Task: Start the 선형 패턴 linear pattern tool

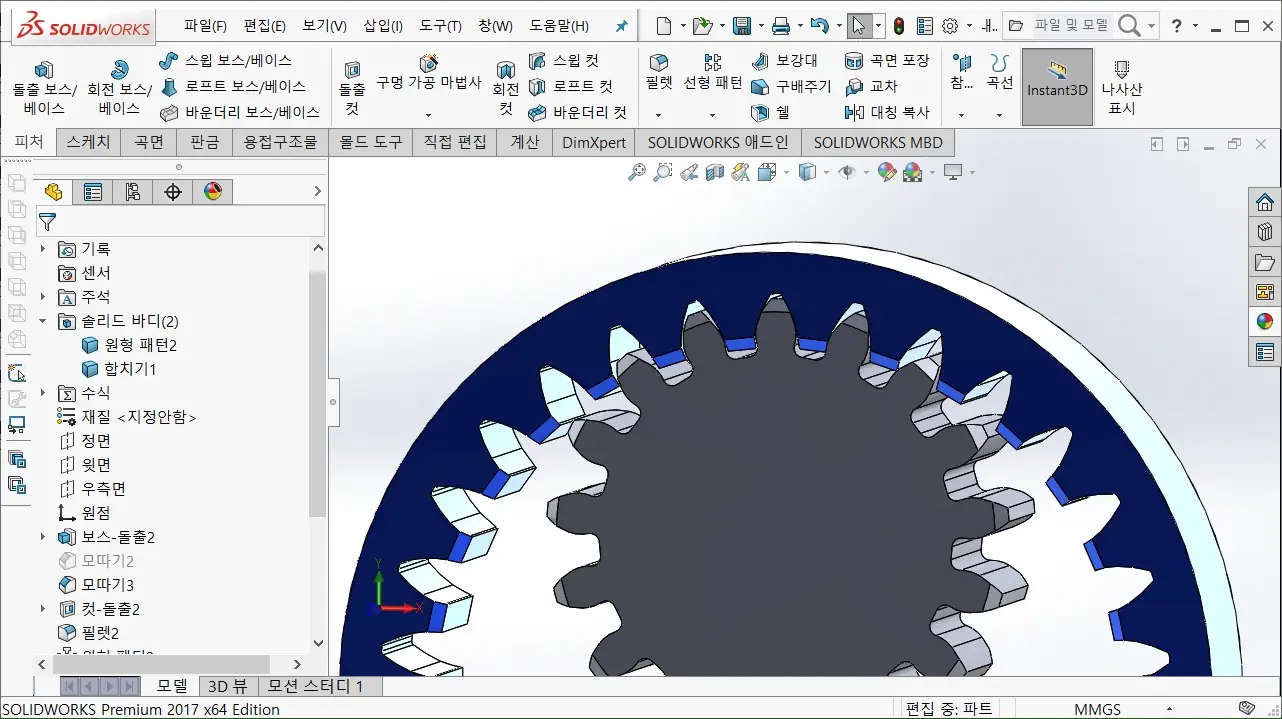Action: tap(712, 74)
